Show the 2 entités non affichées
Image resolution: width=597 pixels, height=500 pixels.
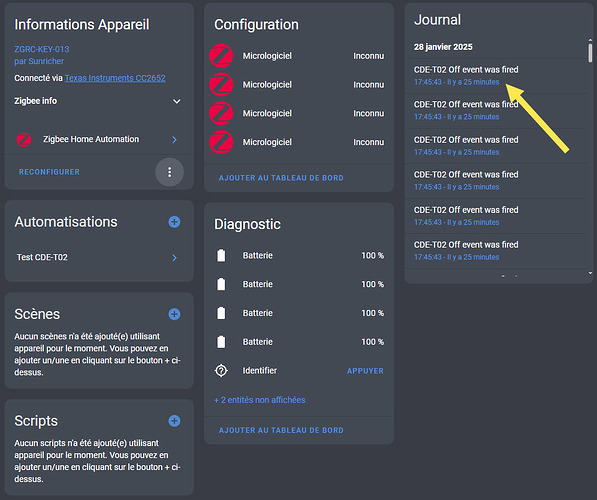260,400
